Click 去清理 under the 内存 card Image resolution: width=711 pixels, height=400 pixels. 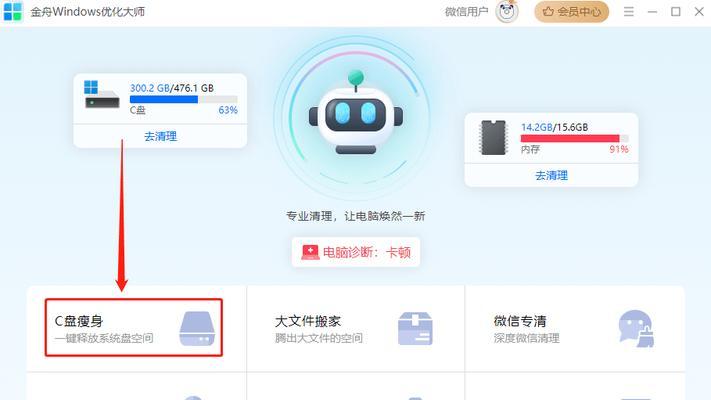click(x=551, y=176)
